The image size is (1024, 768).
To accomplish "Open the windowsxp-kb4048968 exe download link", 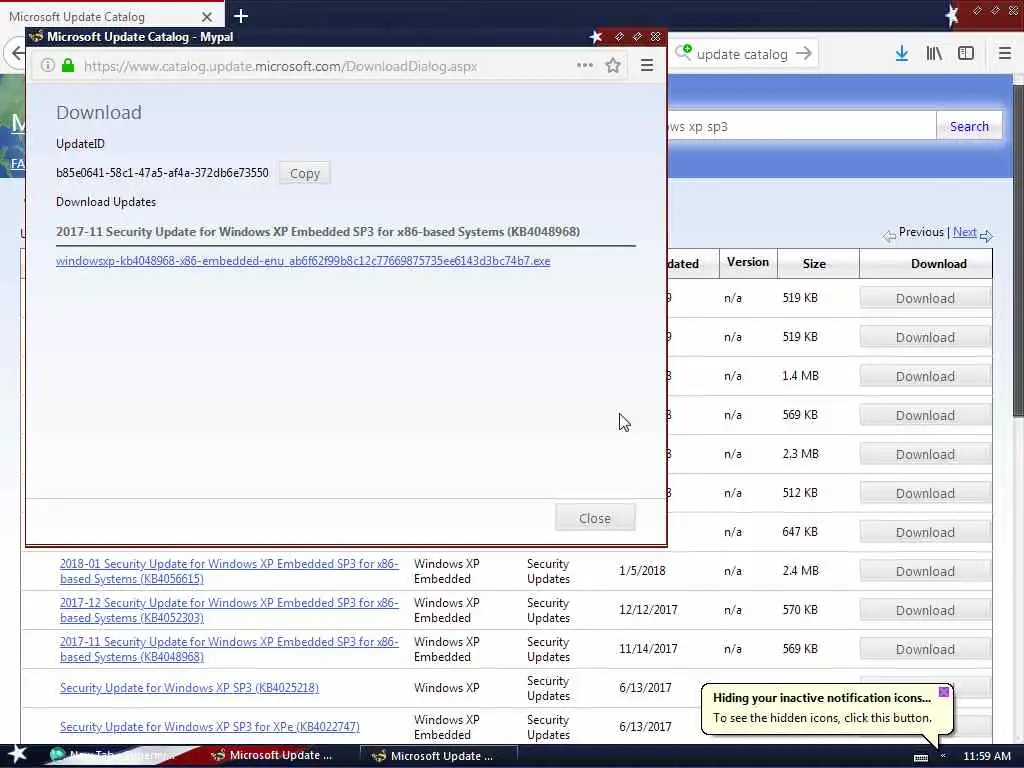I will point(303,261).
